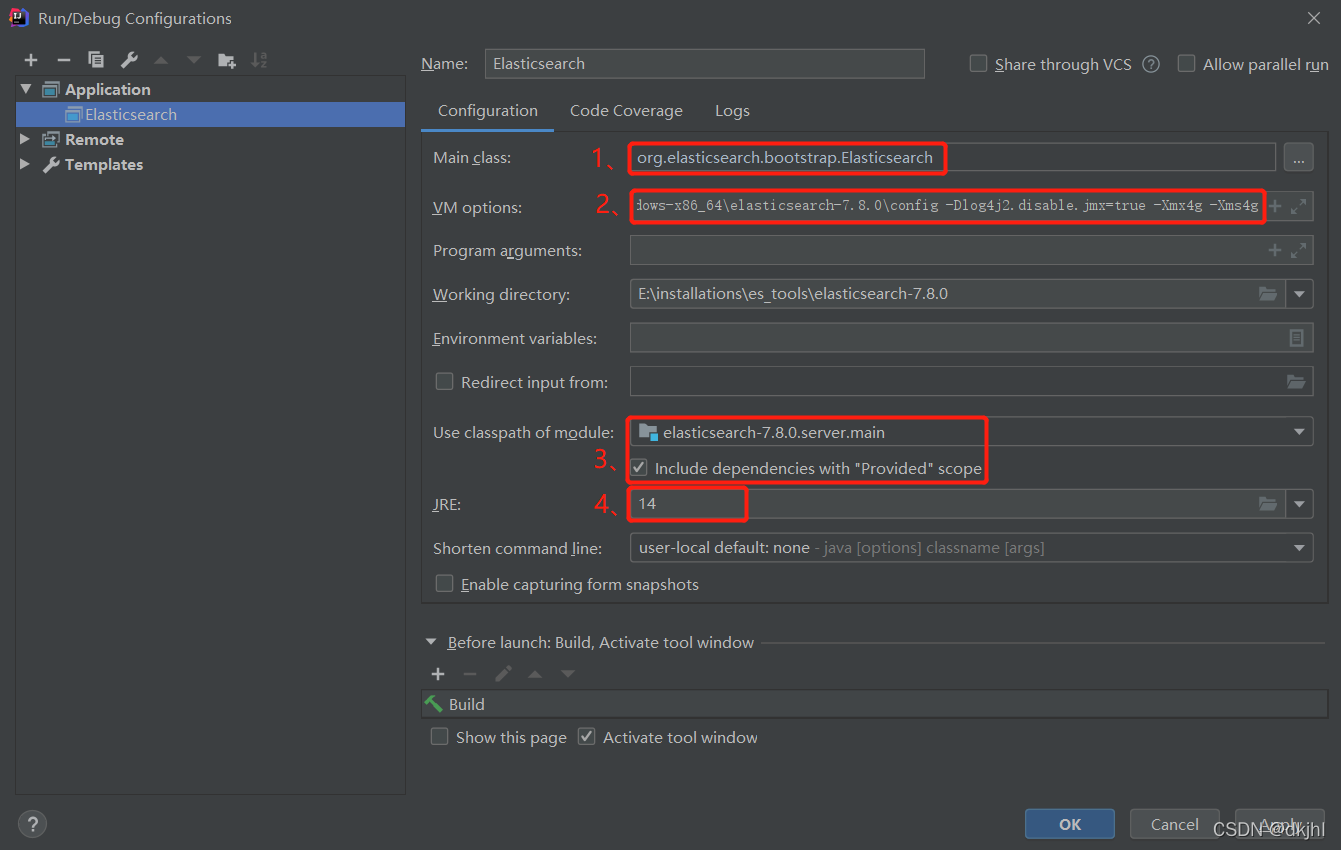Toggle Redirect input from checkbox

444,381
